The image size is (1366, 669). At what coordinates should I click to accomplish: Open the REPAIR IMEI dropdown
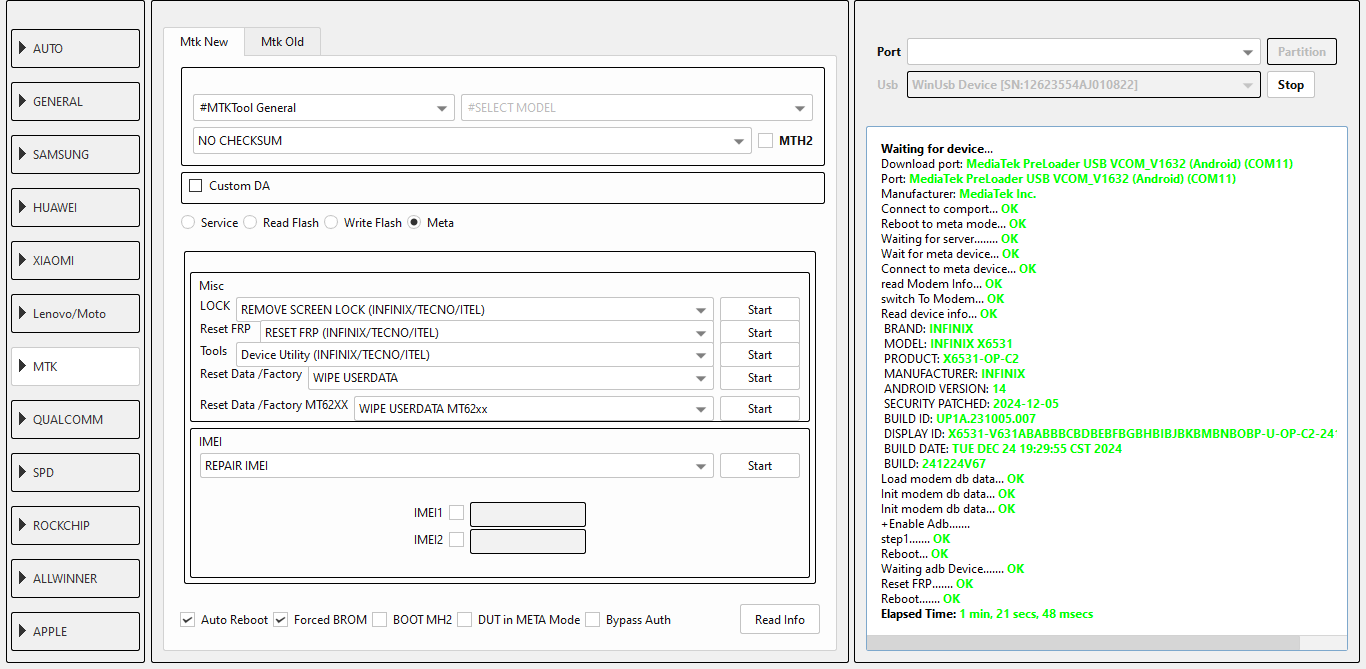(457, 466)
